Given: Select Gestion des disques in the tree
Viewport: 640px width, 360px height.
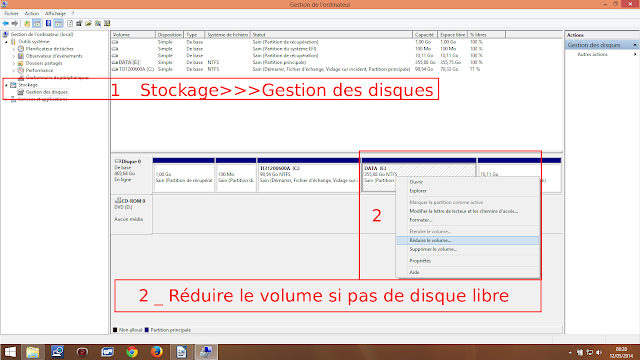Looking at the screenshot, I should [47, 92].
